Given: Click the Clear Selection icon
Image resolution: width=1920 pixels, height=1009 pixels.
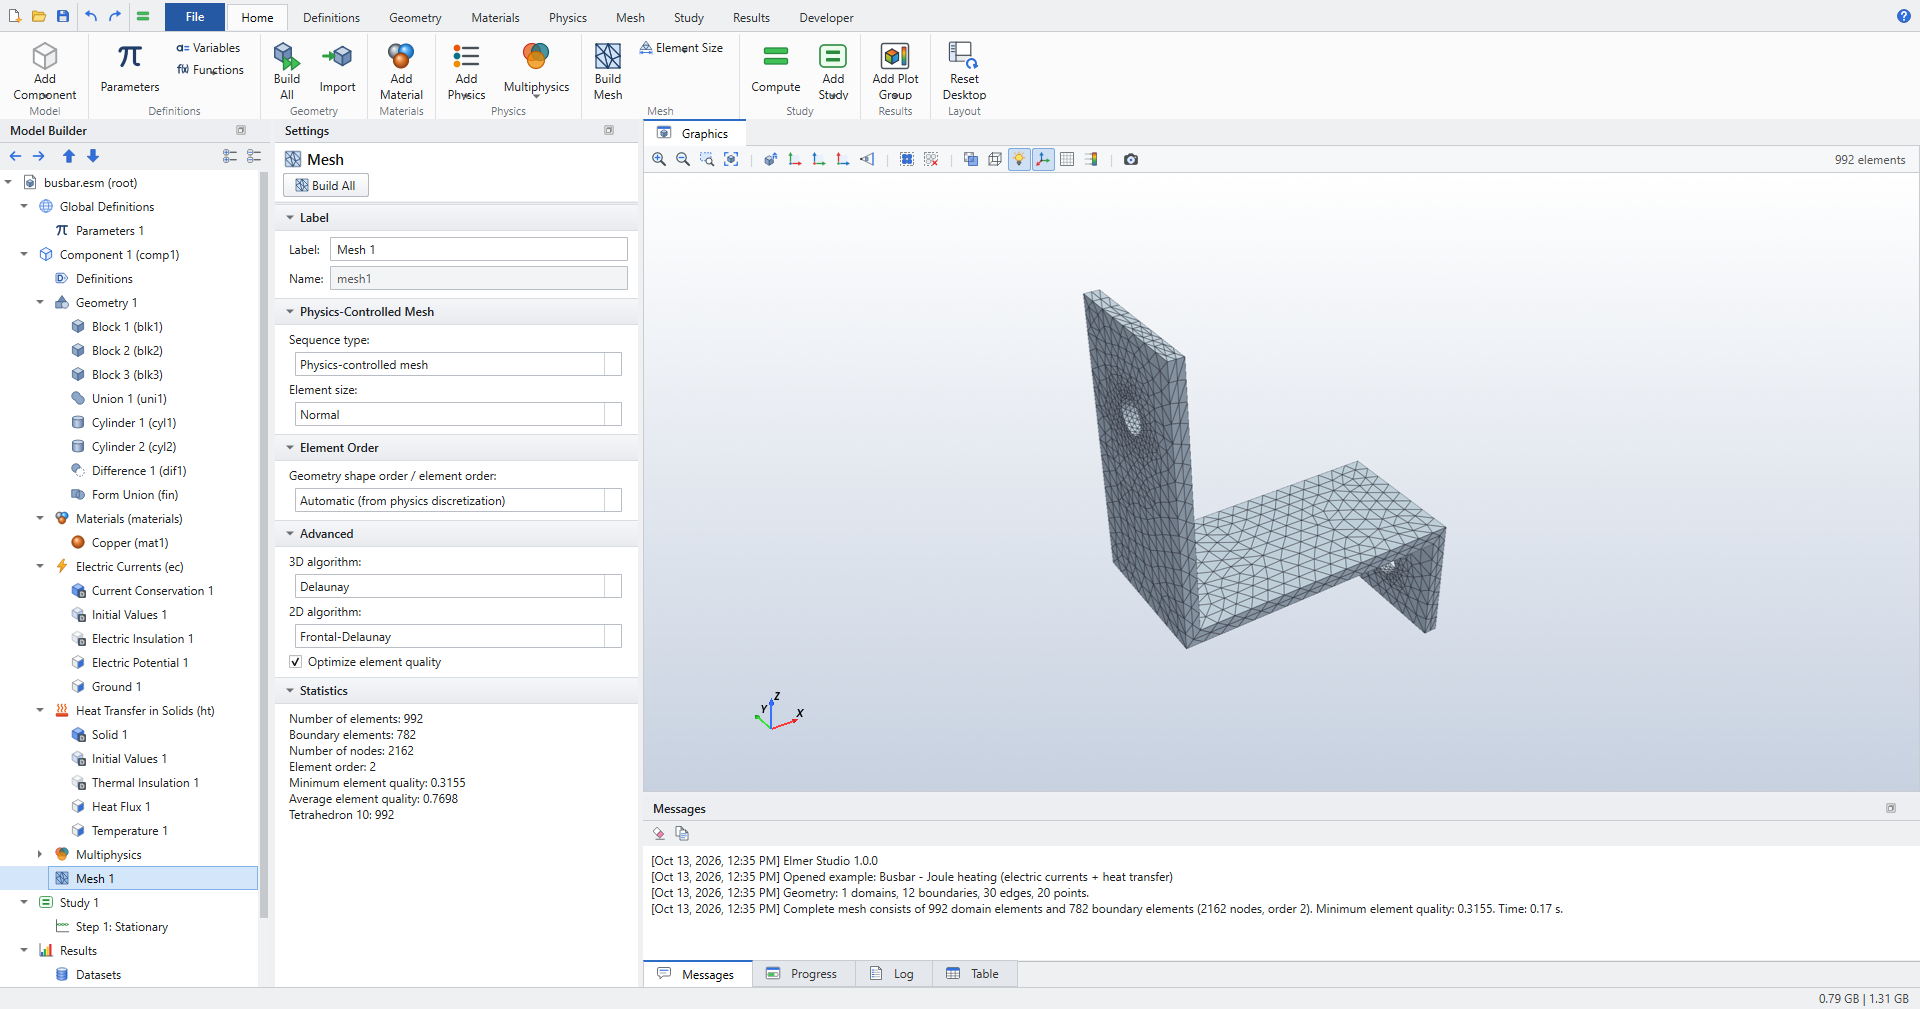Looking at the screenshot, I should (931, 159).
